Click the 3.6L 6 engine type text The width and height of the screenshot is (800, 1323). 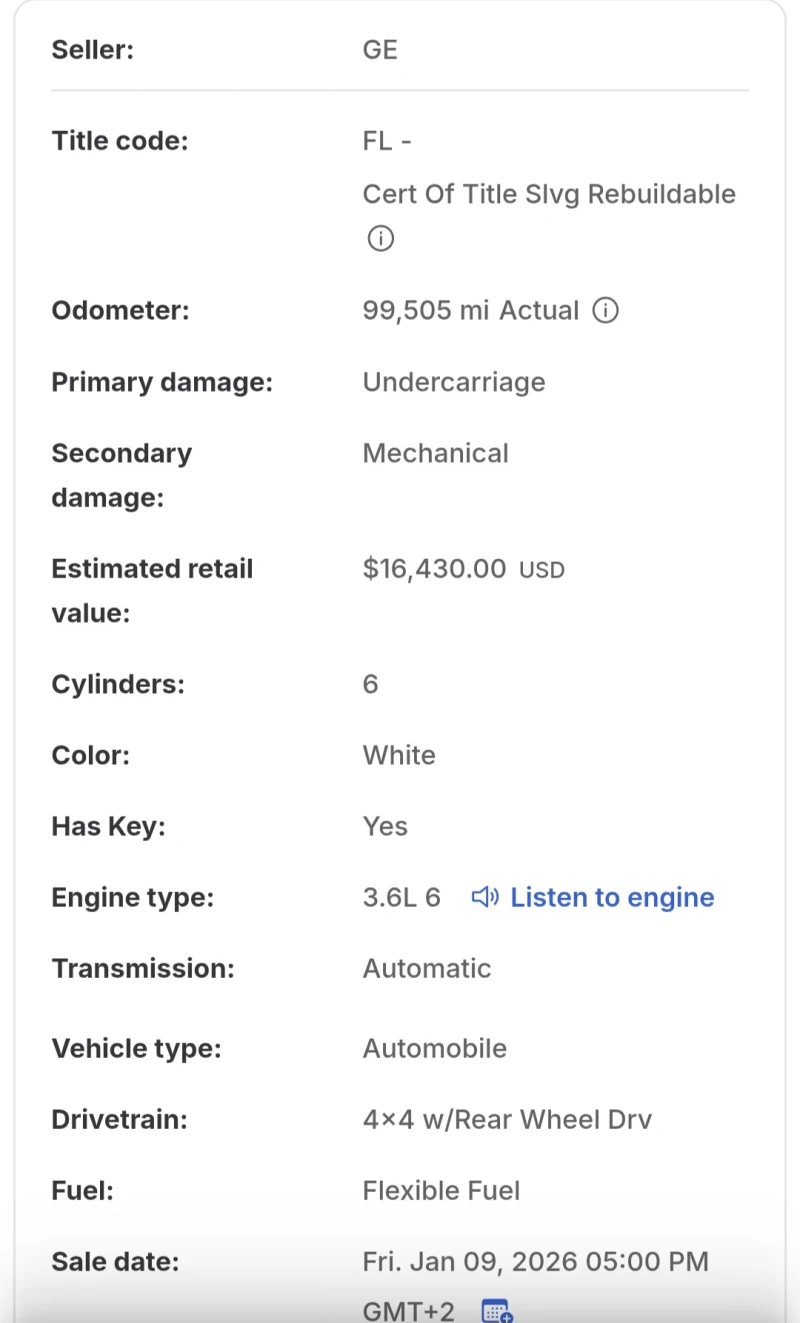(x=402, y=897)
